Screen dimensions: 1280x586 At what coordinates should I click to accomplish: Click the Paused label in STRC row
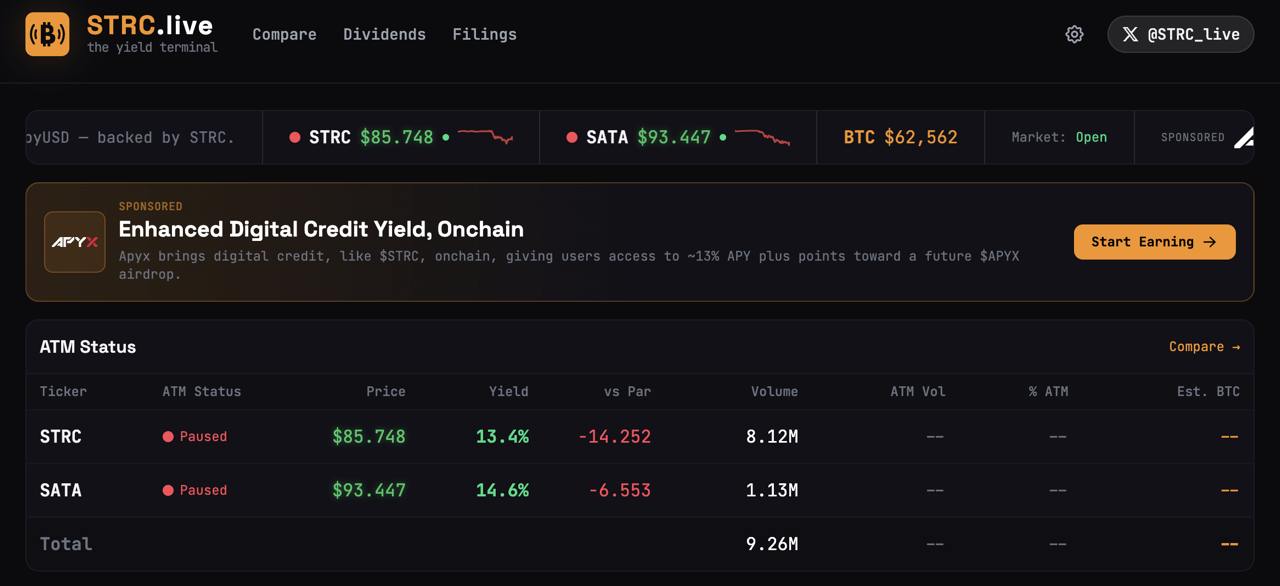(203, 436)
